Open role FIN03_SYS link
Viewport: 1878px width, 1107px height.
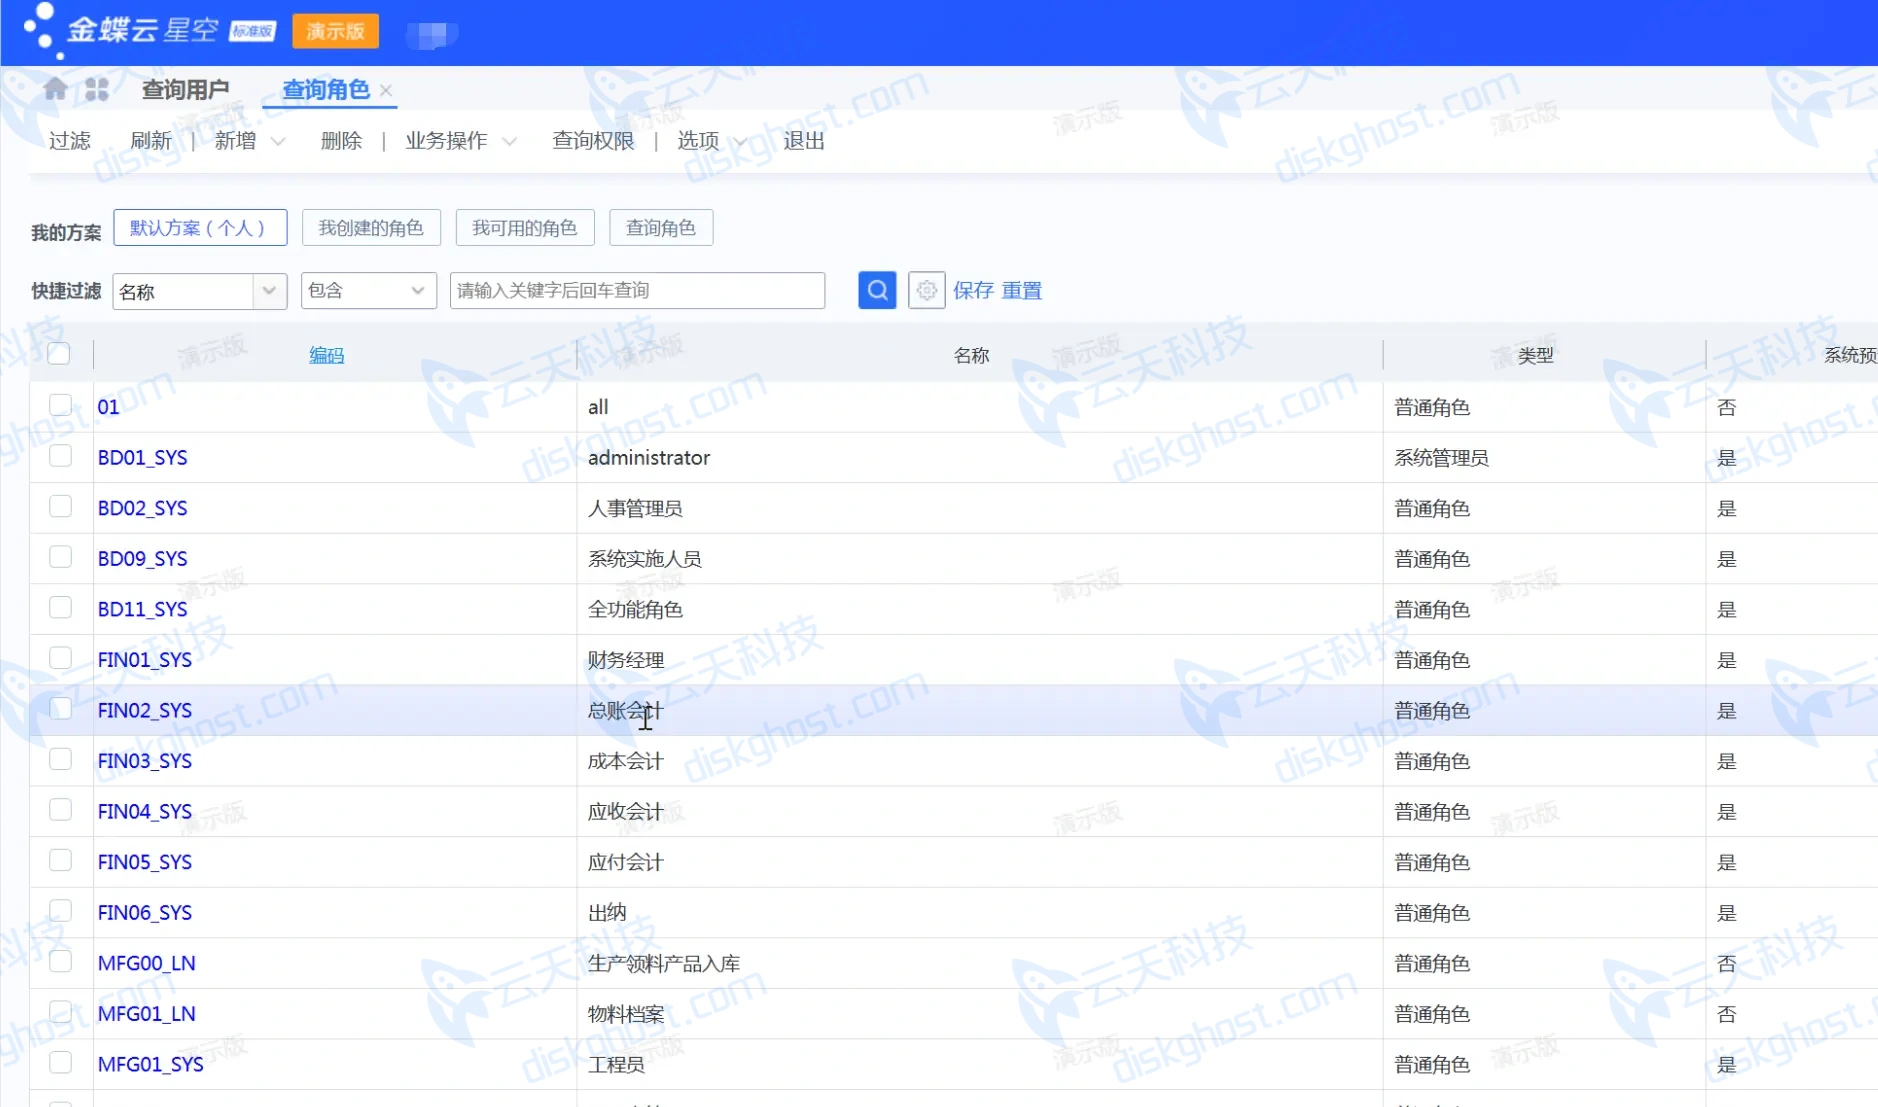click(145, 761)
